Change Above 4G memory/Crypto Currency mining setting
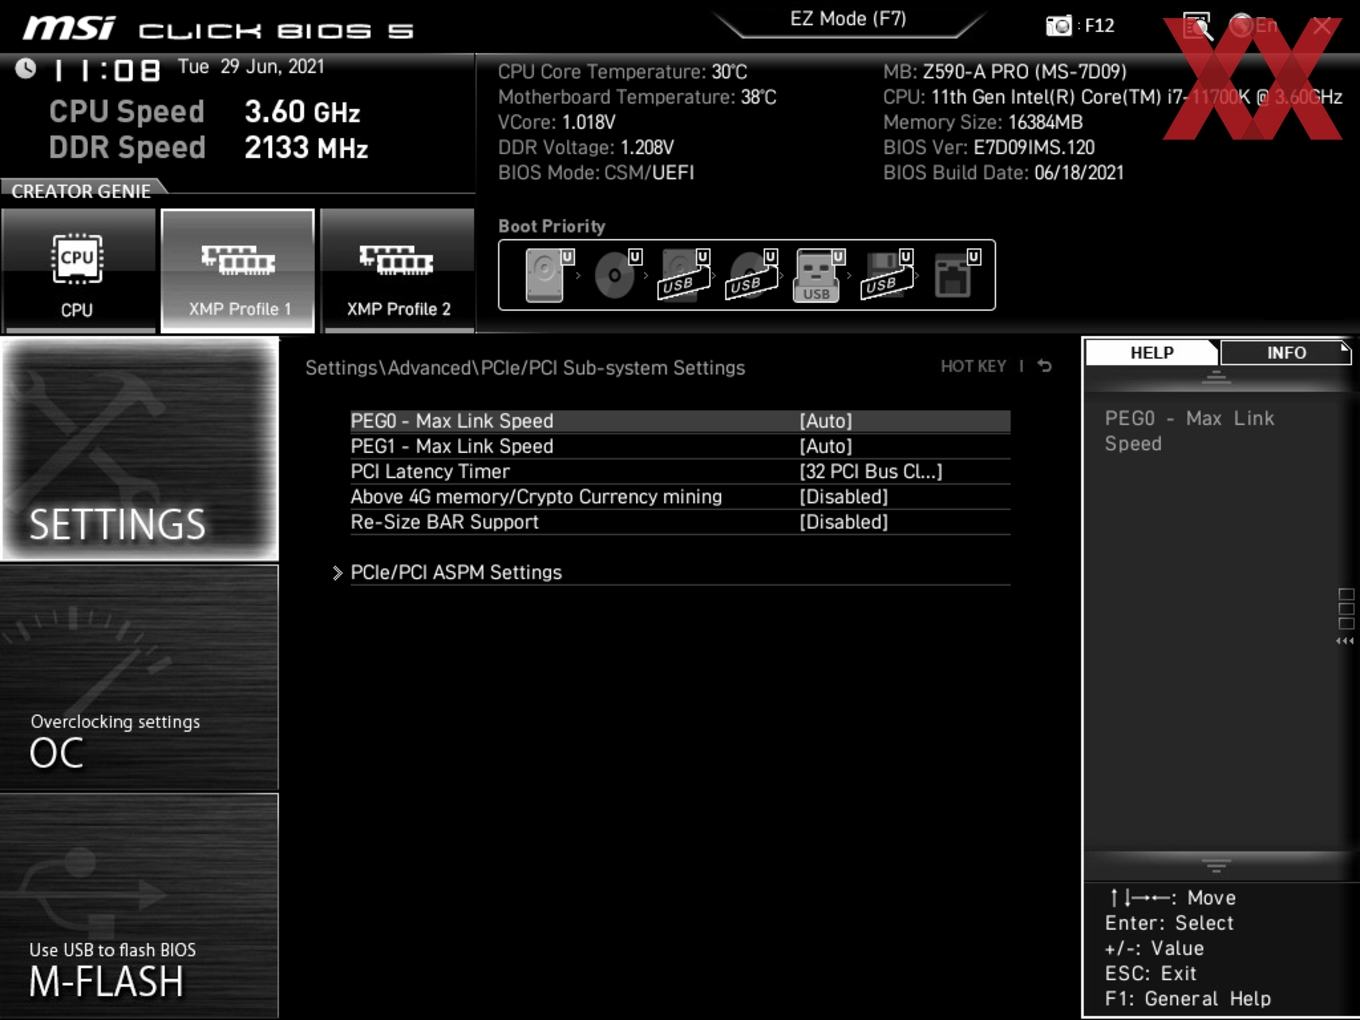Viewport: 1360px width, 1020px height. point(680,497)
